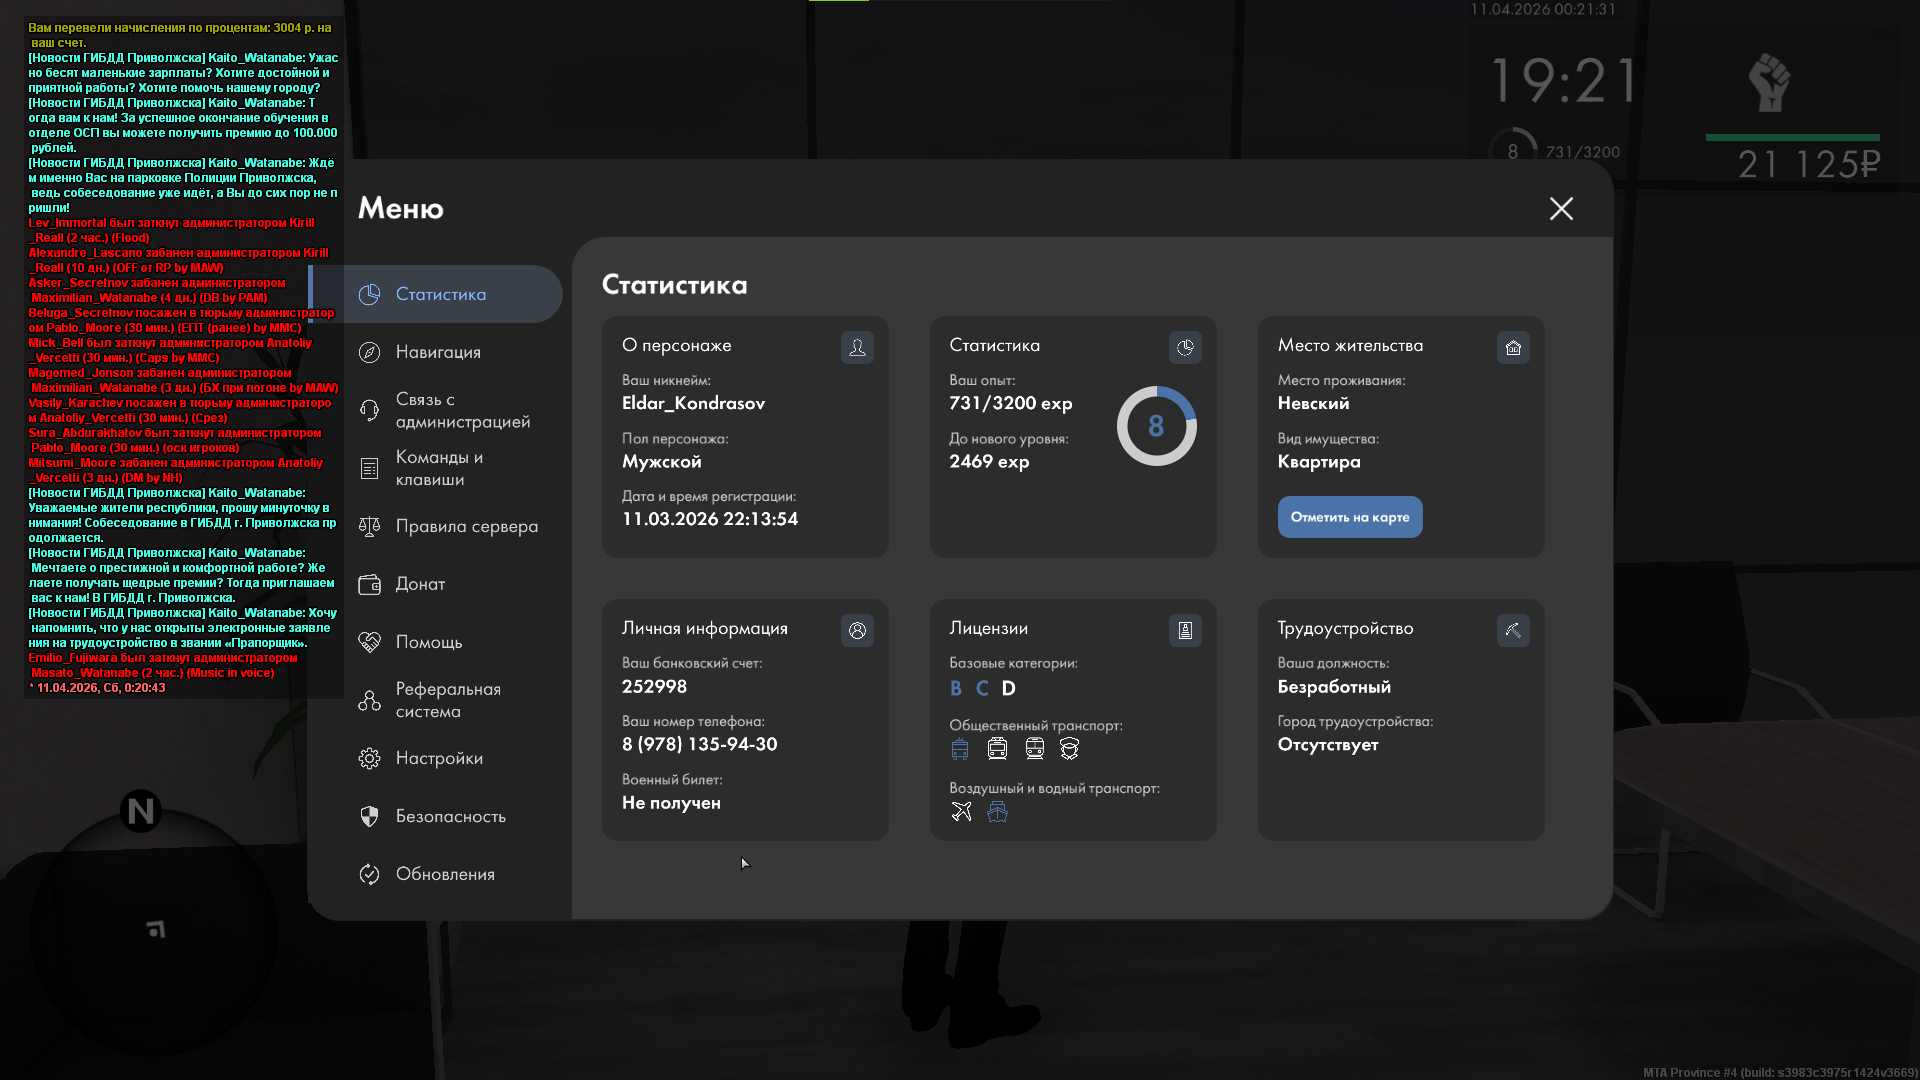Open the Навигация menu section

(438, 352)
